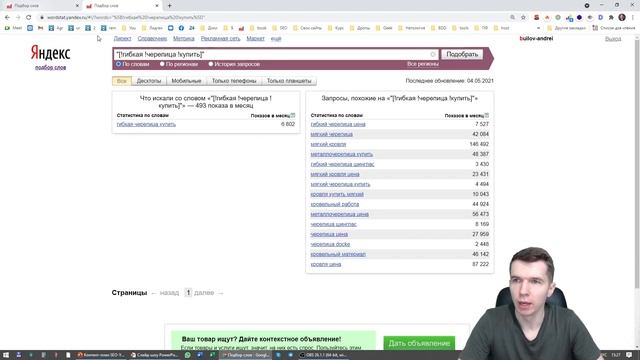Click the Яндекс logo
Viewport: 640px width, 360px height.
point(51,53)
